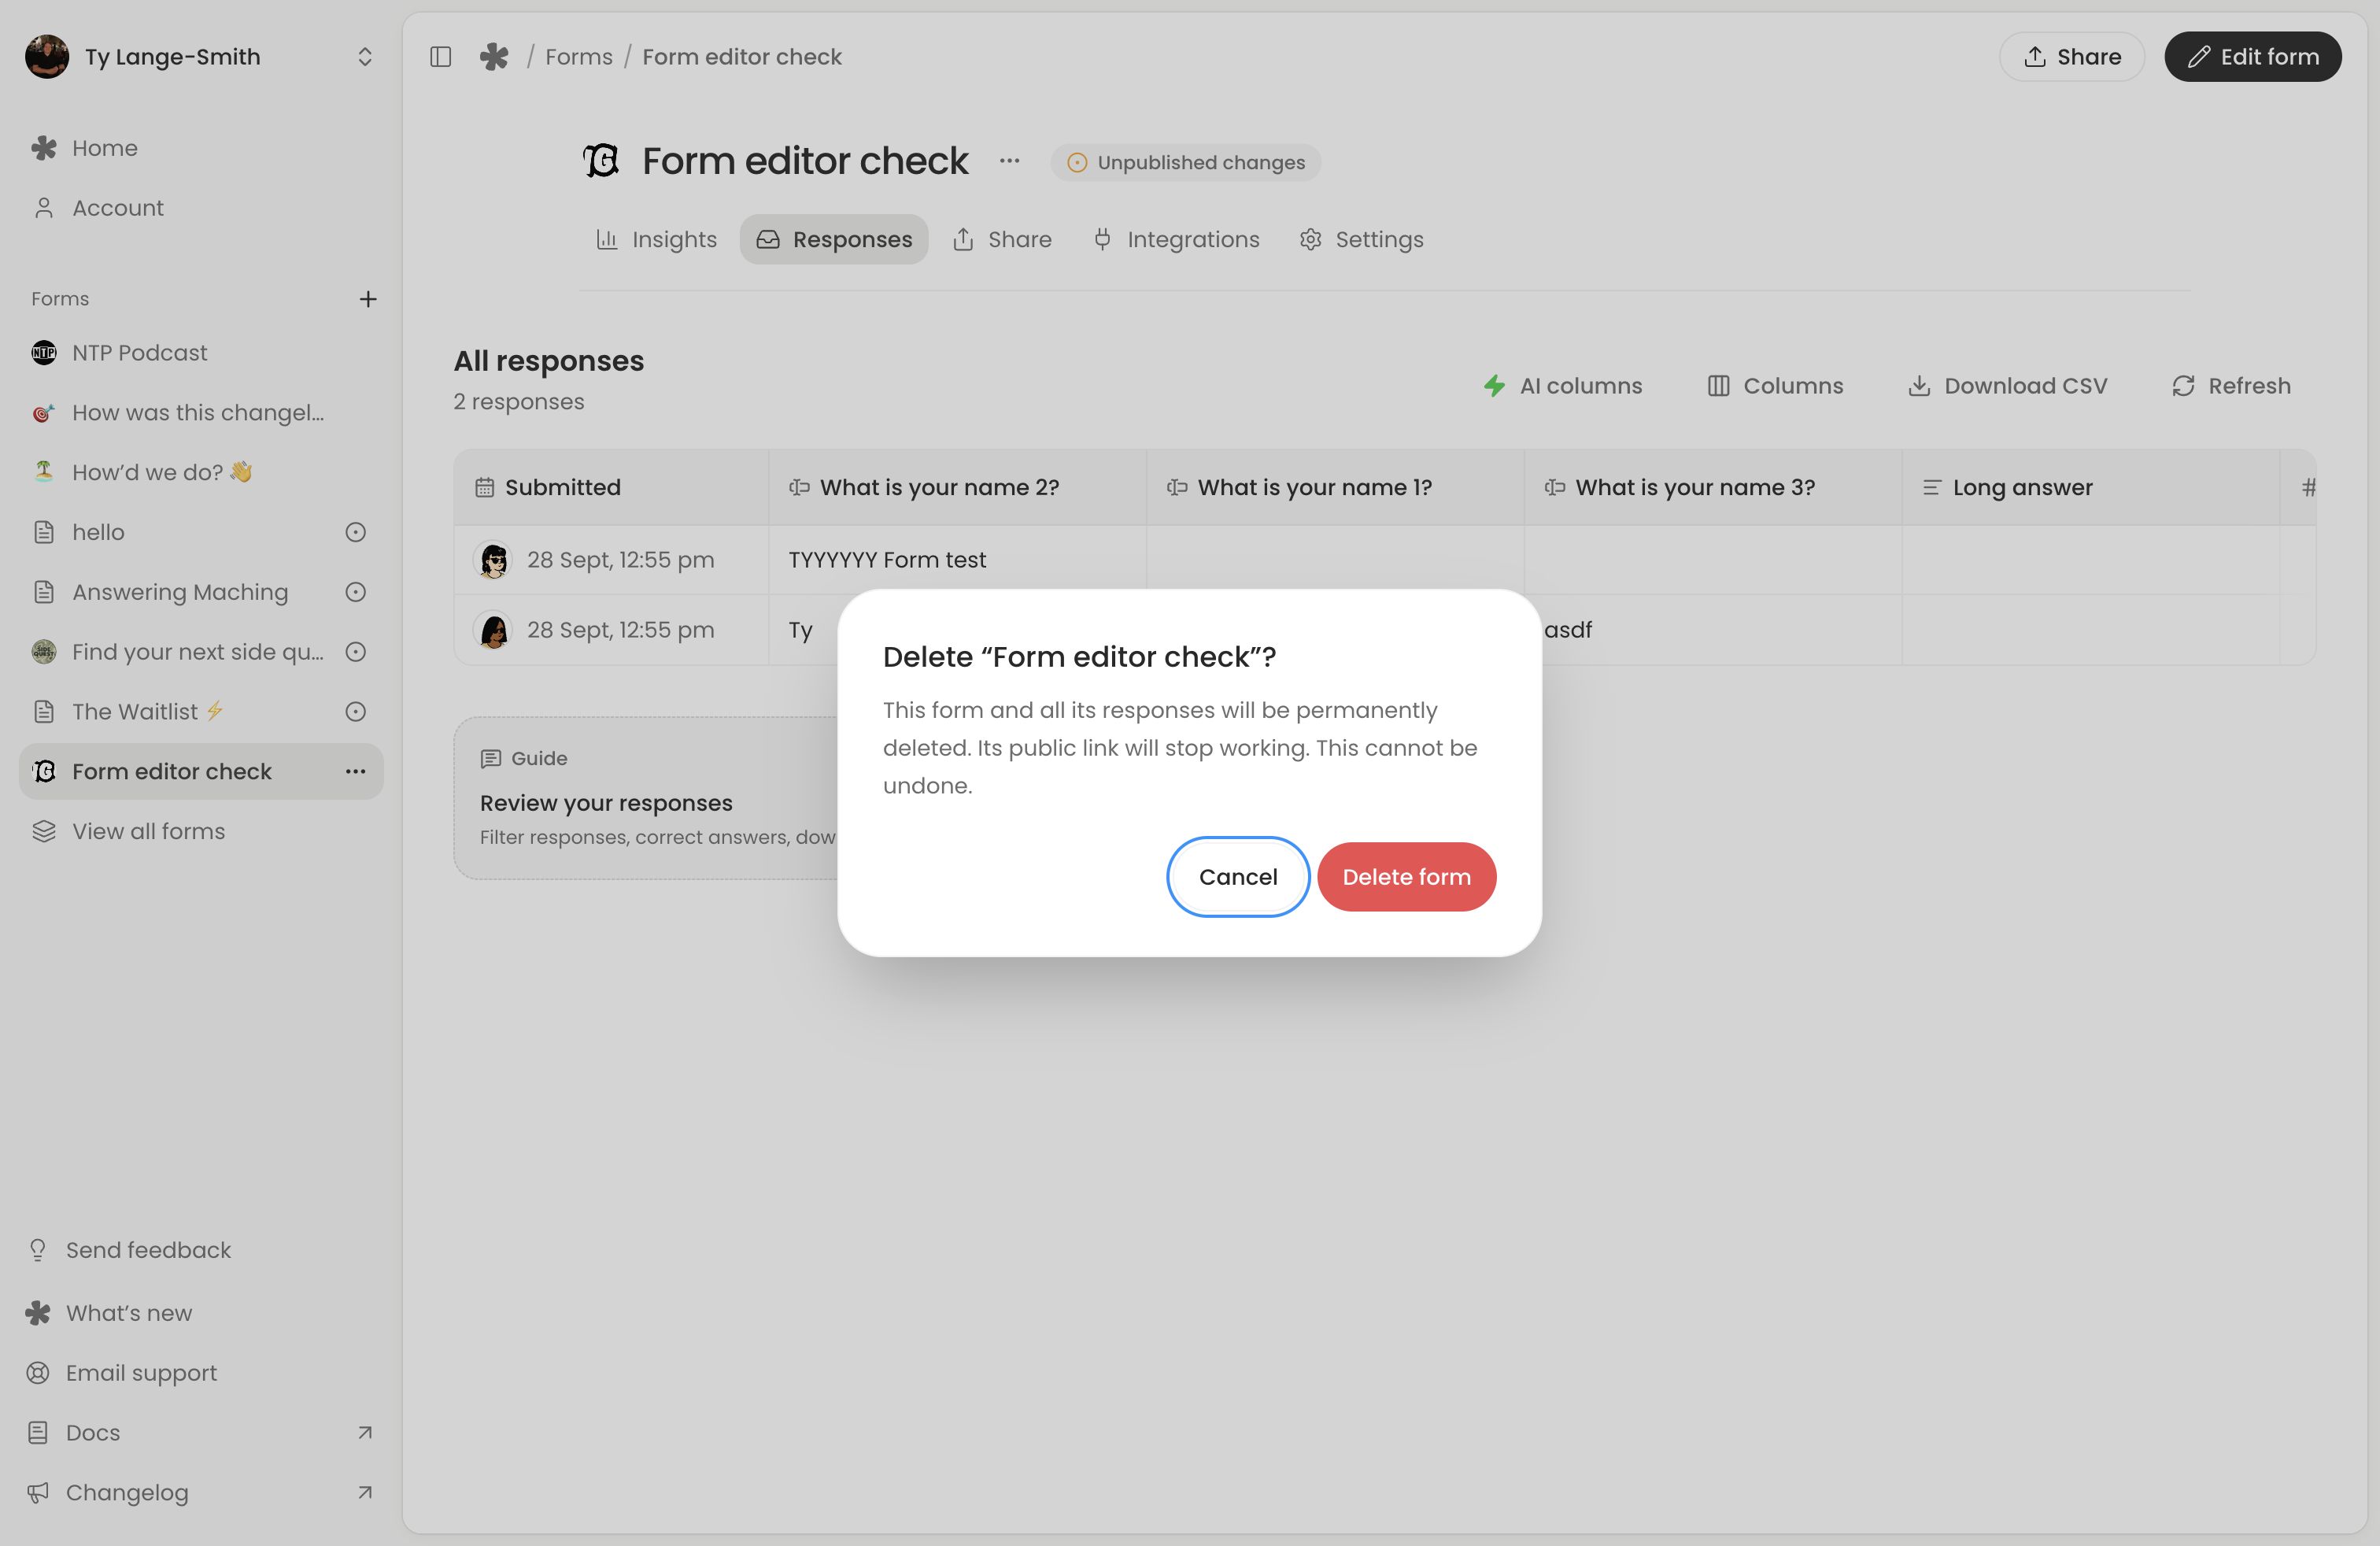
Task: Click the Share button in top bar
Action: tap(2072, 57)
